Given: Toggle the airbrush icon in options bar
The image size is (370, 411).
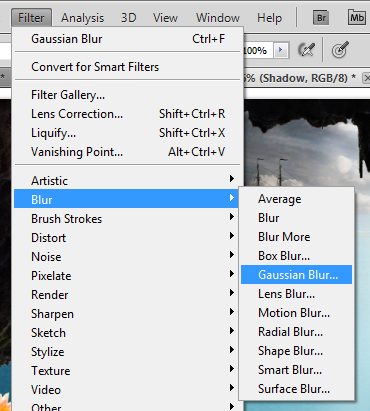Looking at the screenshot, I should click(306, 50).
